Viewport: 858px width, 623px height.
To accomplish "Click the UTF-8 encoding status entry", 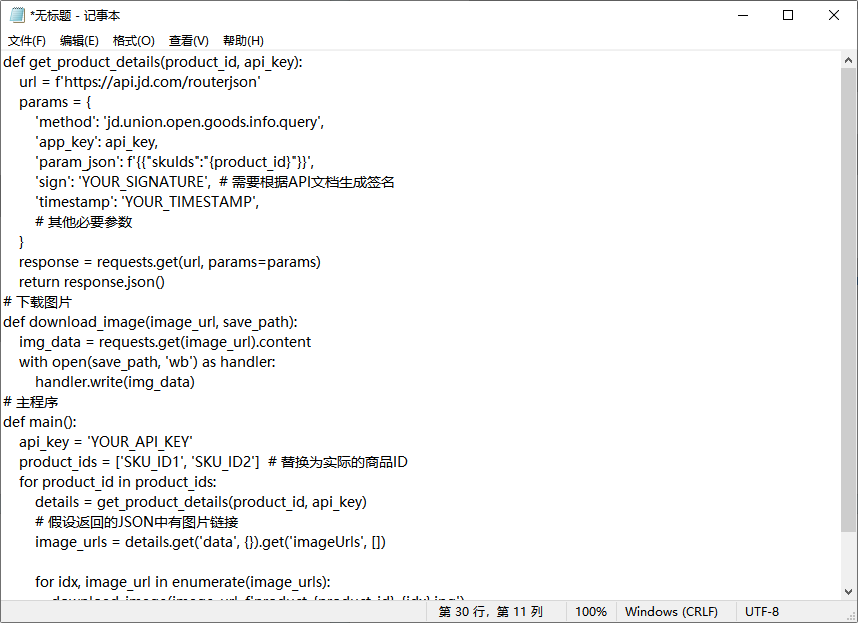I will (762, 612).
